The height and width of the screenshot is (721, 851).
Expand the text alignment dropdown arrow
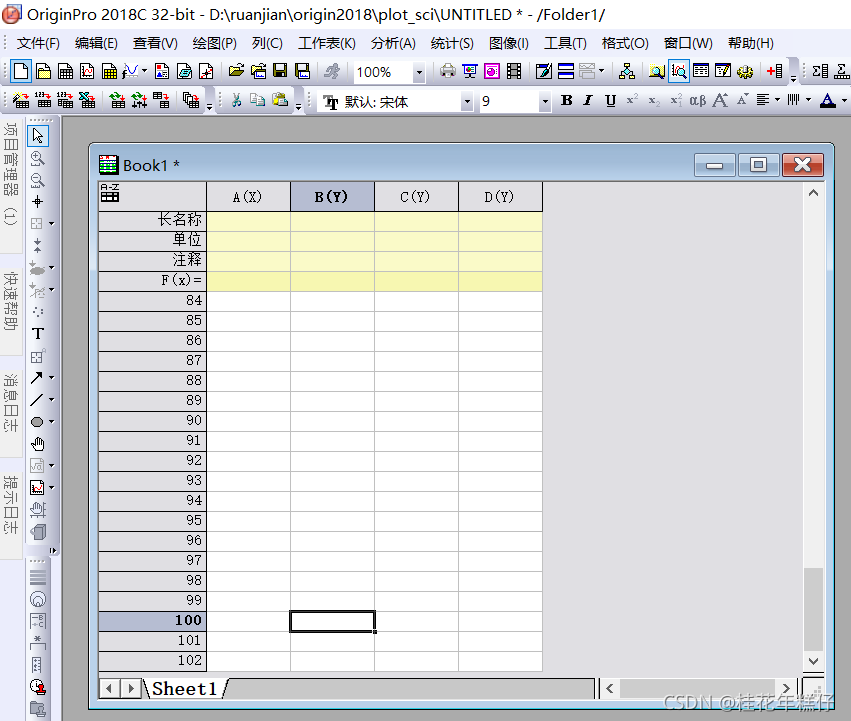777,100
